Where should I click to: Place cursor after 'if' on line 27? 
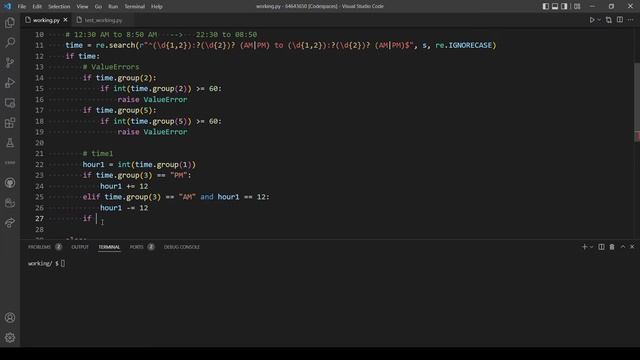(x=97, y=218)
